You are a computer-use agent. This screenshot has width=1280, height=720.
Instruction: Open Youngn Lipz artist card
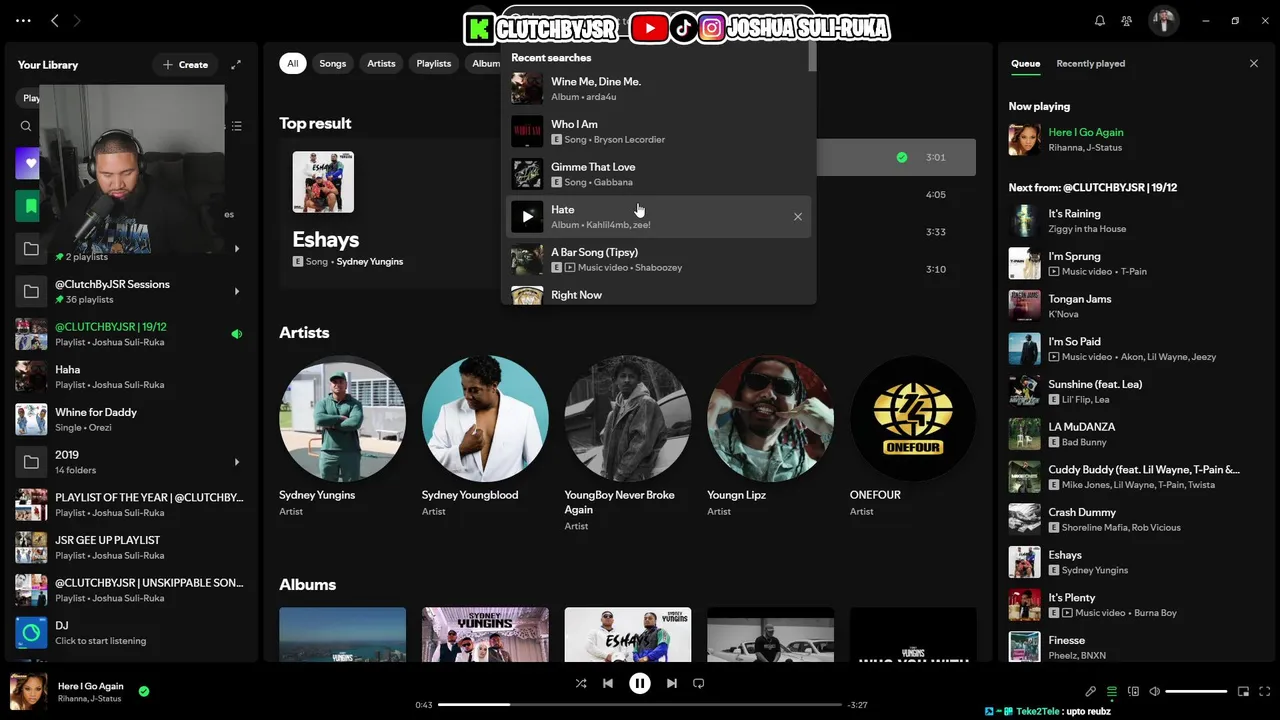coord(770,437)
